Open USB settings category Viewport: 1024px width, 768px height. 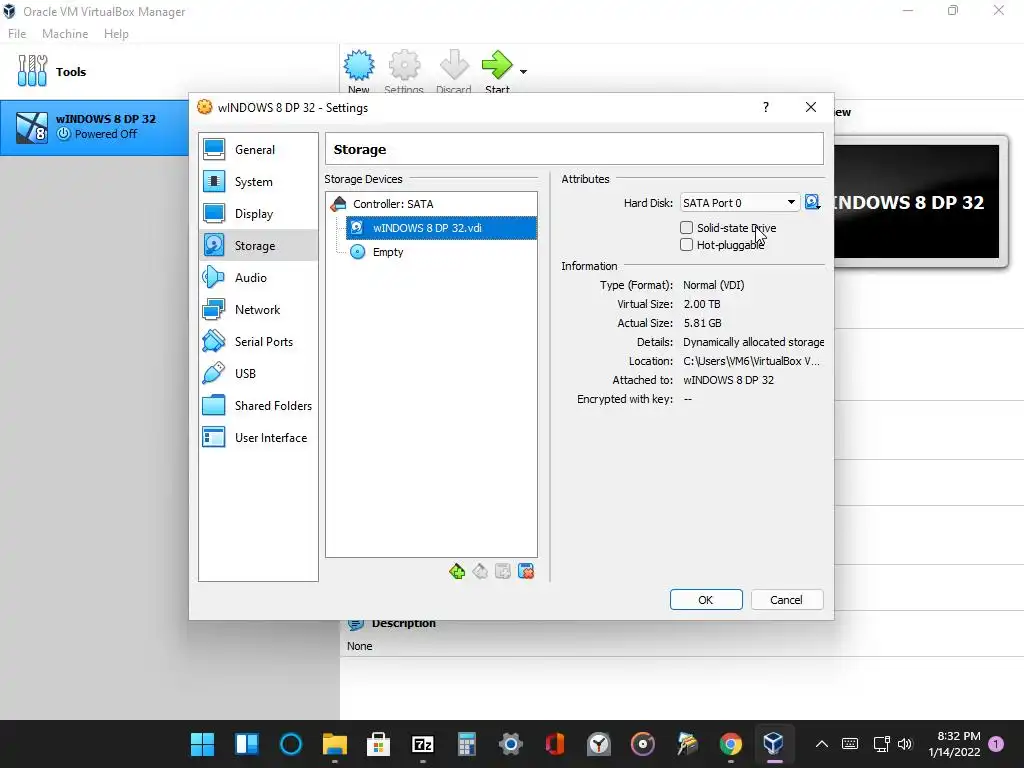coord(258,374)
